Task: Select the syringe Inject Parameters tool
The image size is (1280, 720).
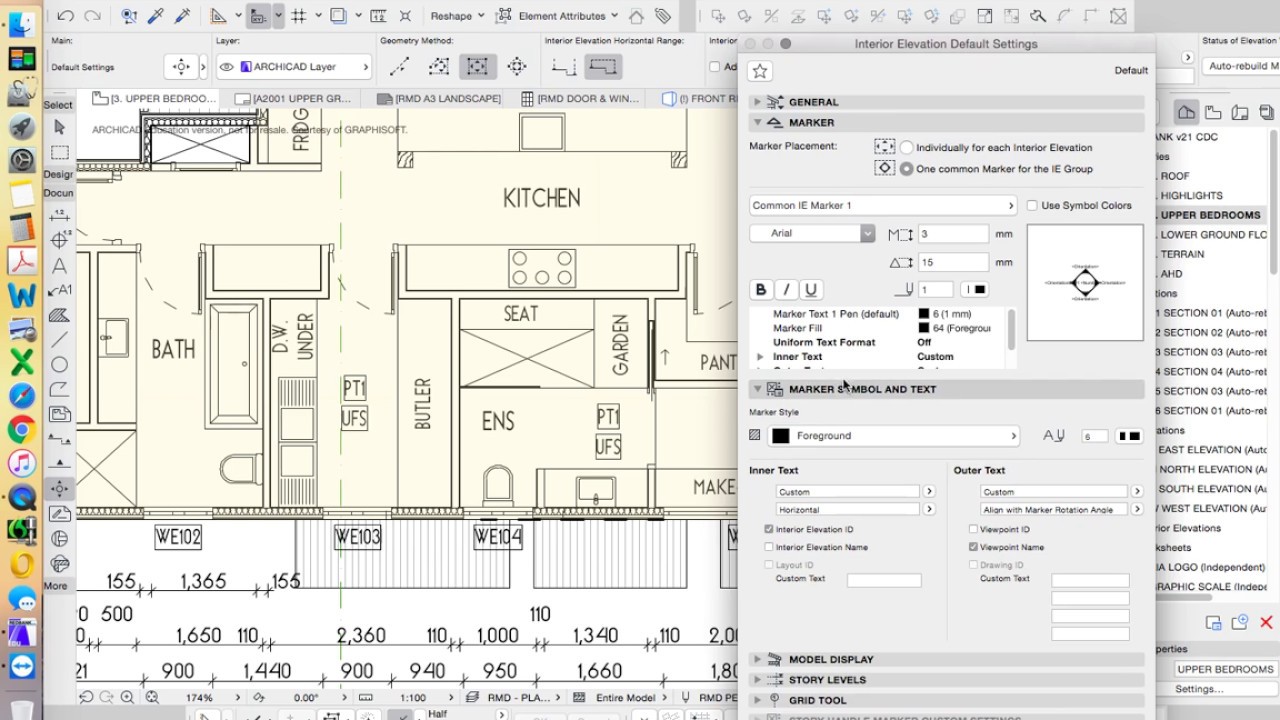Action: (182, 16)
